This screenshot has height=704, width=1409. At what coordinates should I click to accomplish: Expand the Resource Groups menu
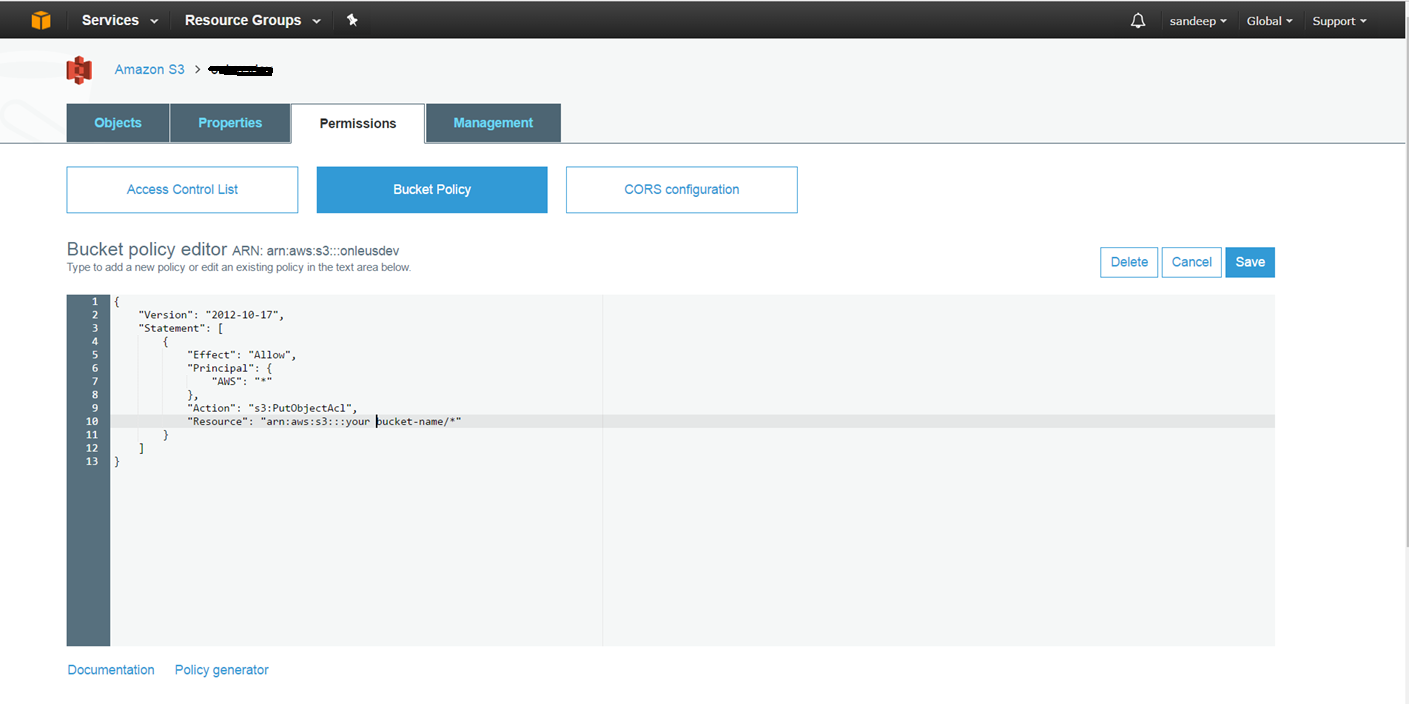pyautogui.click(x=253, y=20)
